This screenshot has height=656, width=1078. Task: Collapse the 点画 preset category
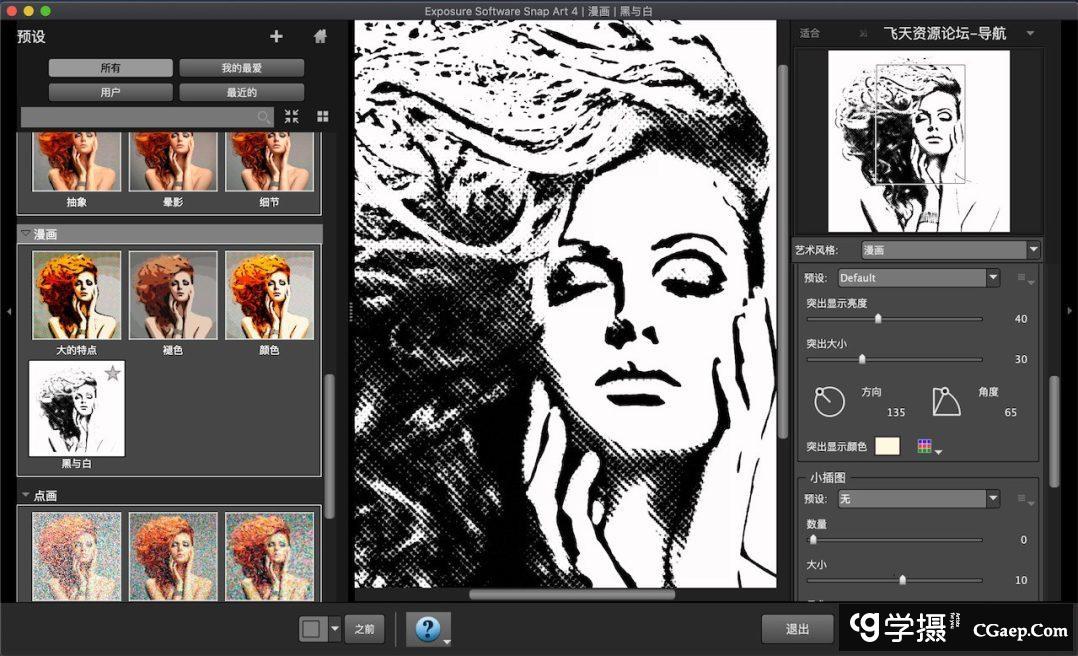click(26, 495)
